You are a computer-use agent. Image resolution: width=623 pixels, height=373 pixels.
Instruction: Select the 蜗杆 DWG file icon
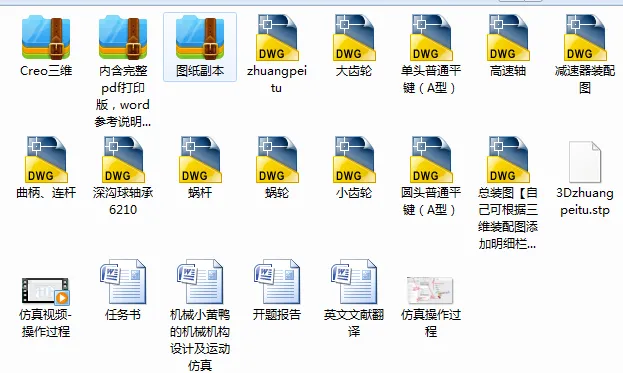click(200, 160)
